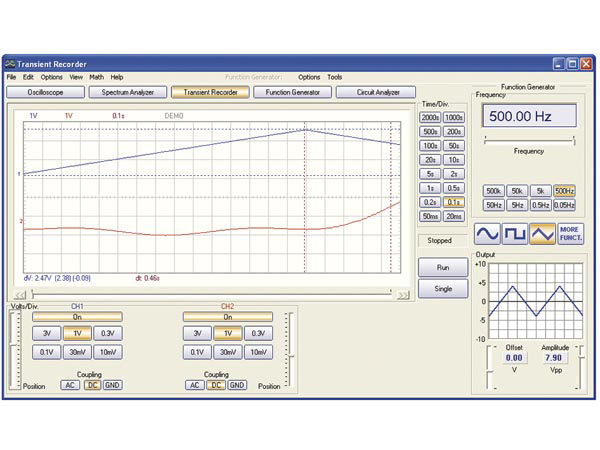Set time base to 2000s
Viewport: 600px width, 450px height.
coord(430,117)
